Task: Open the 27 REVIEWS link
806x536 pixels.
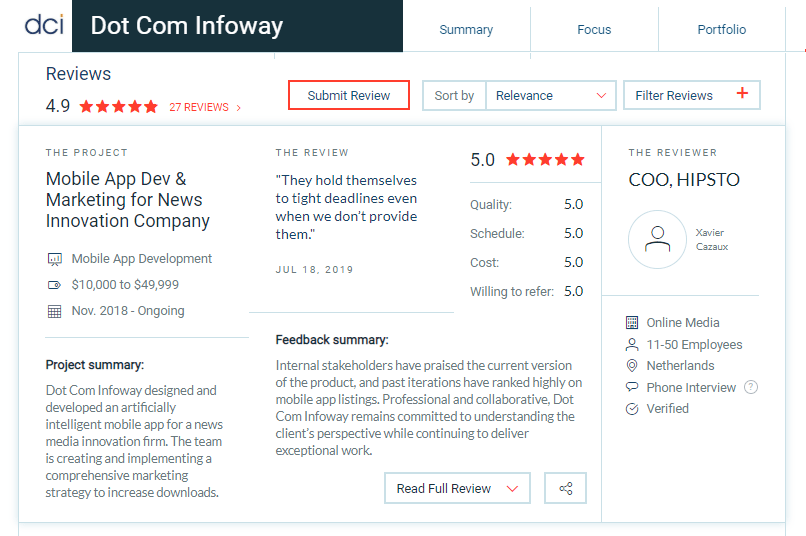Action: tap(199, 107)
